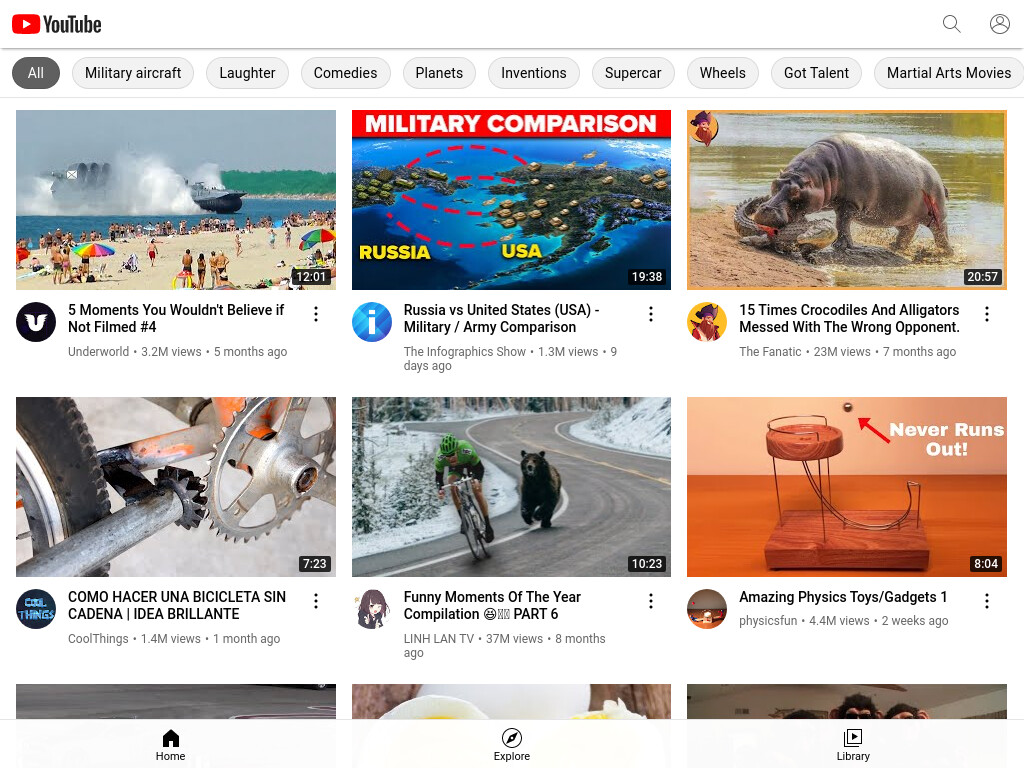The width and height of the screenshot is (1024, 768).
Task: Open title 5 Moments You Wouldn't Believe
Action: 176,318
